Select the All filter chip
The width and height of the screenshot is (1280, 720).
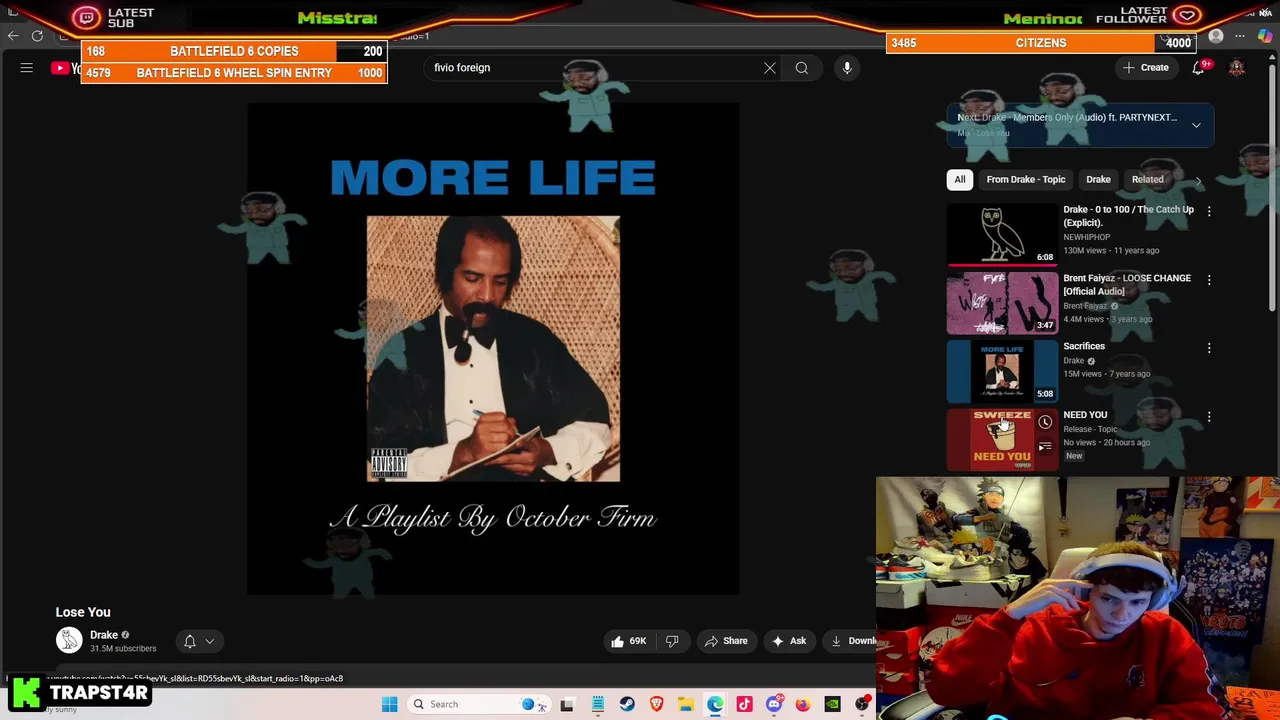(960, 180)
